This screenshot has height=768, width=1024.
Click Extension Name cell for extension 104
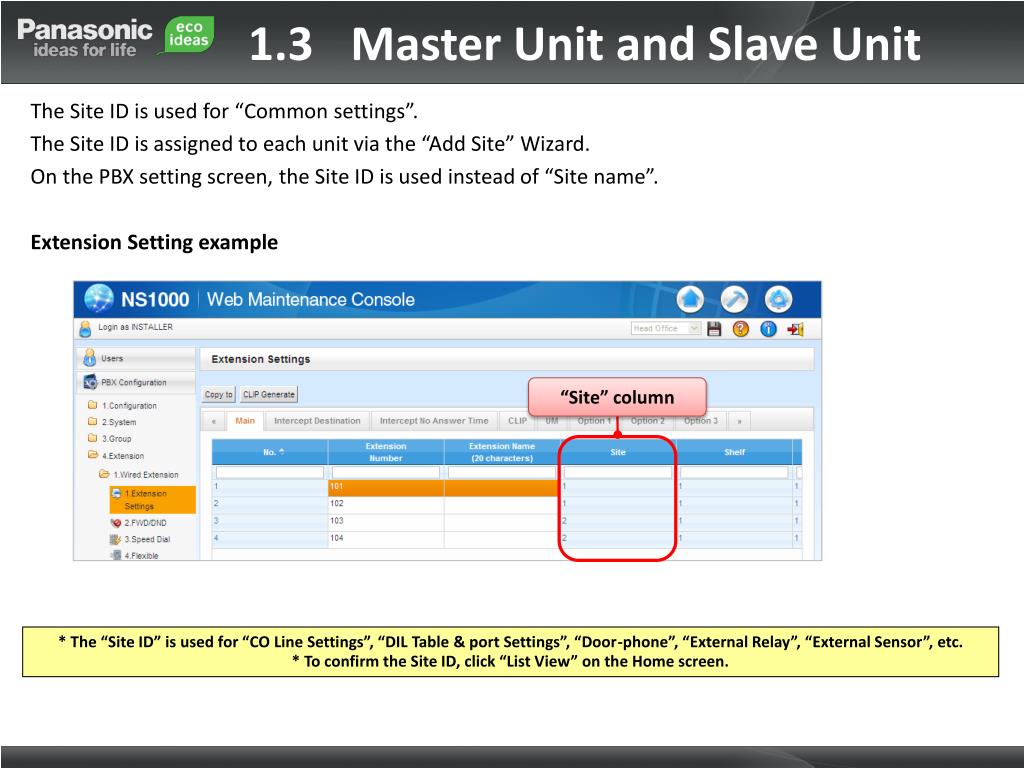pos(502,539)
